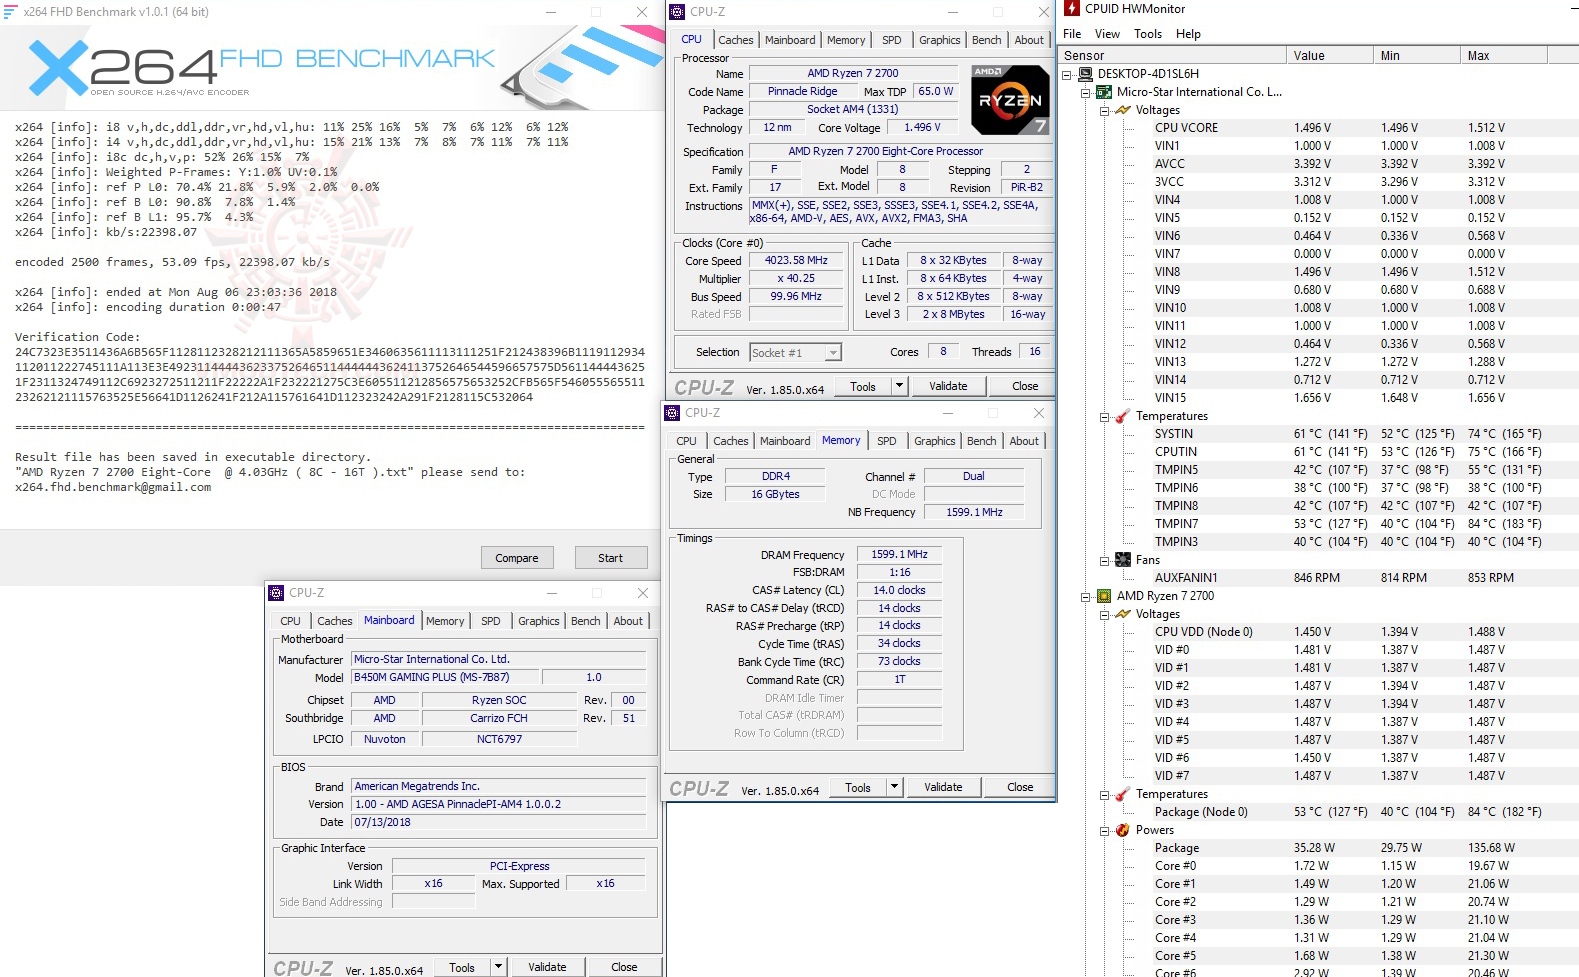The height and width of the screenshot is (977, 1579).
Task: Click the CPU-Z icon in the Memory window title bar
Action: 672,413
